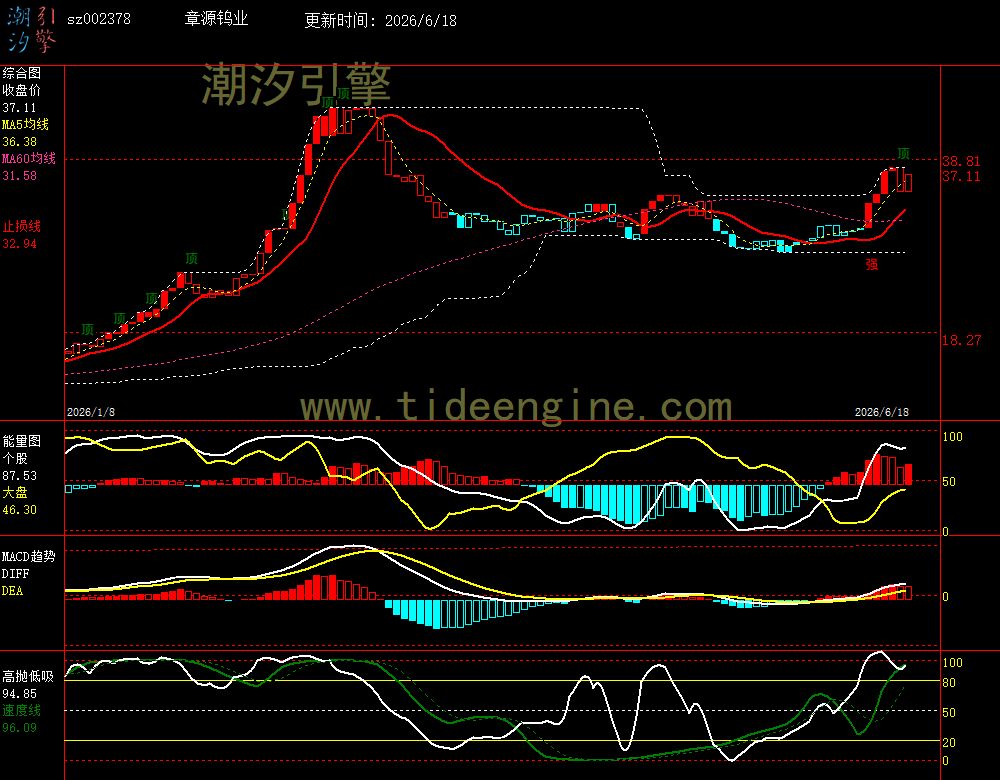The height and width of the screenshot is (780, 1000).
Task: Click the MA60 value 31.58
Action: tap(19, 175)
